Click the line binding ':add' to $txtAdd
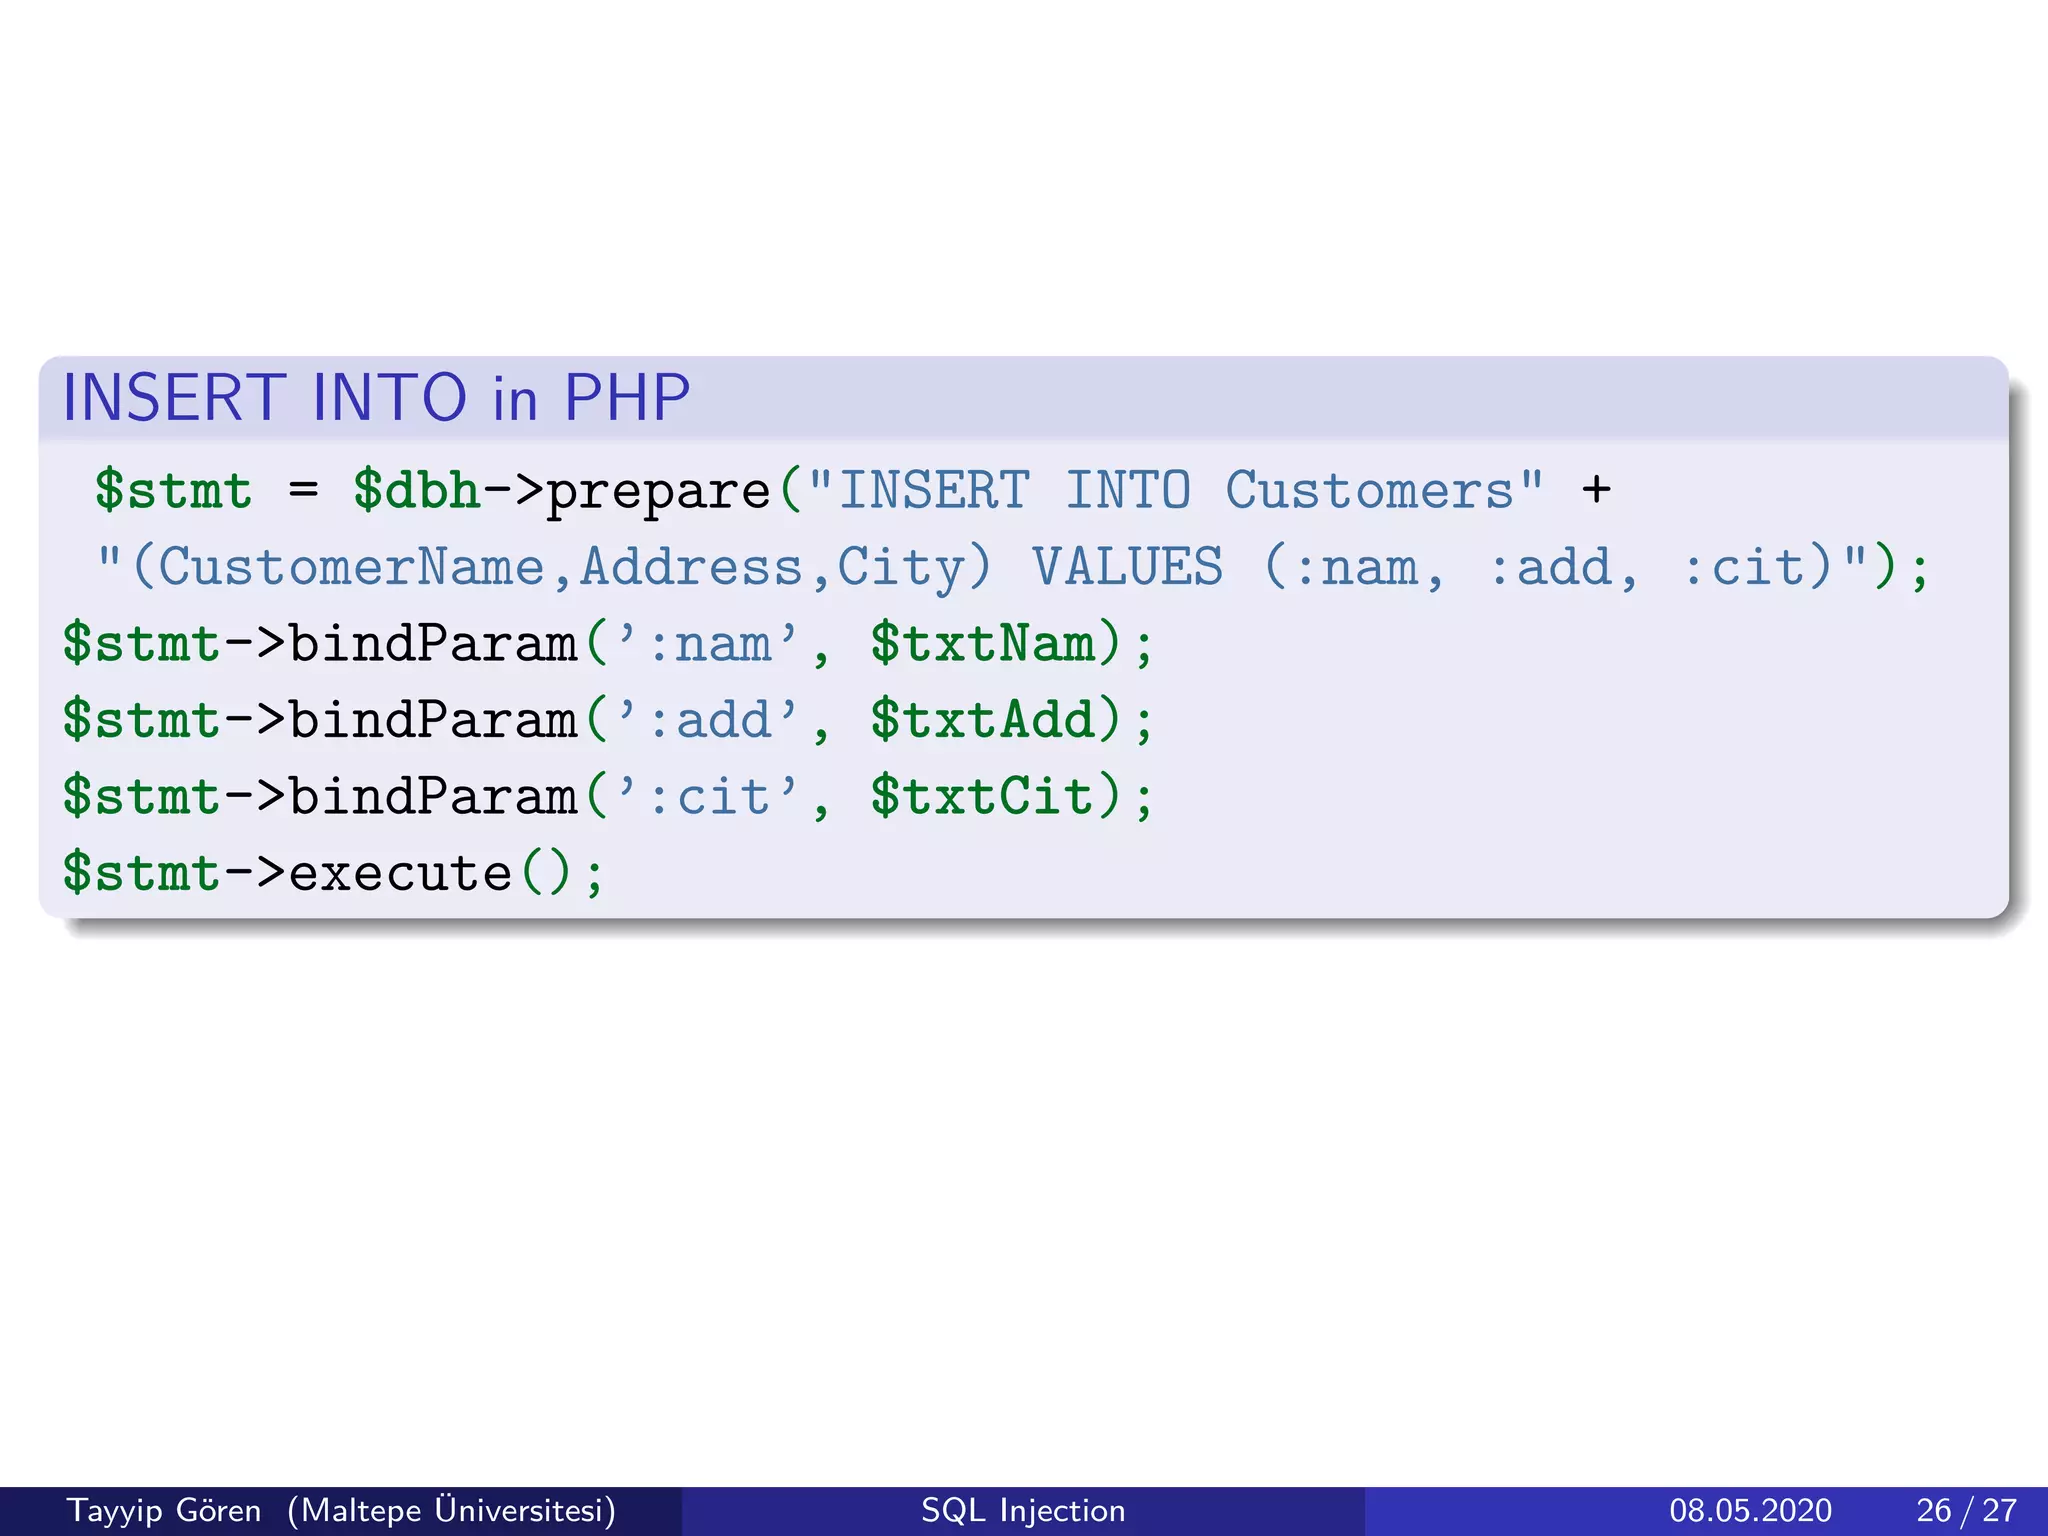Viewport: 2048px width, 1536px height. click(608, 721)
